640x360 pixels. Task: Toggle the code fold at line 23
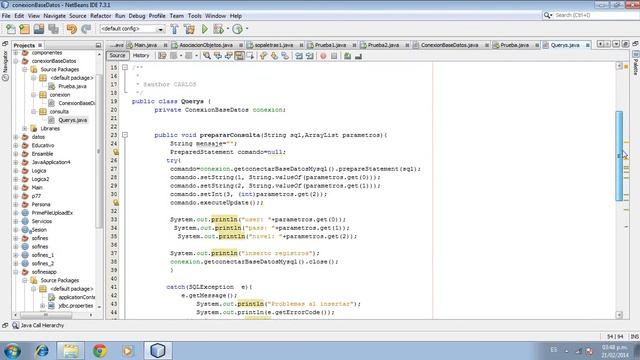pos(125,135)
